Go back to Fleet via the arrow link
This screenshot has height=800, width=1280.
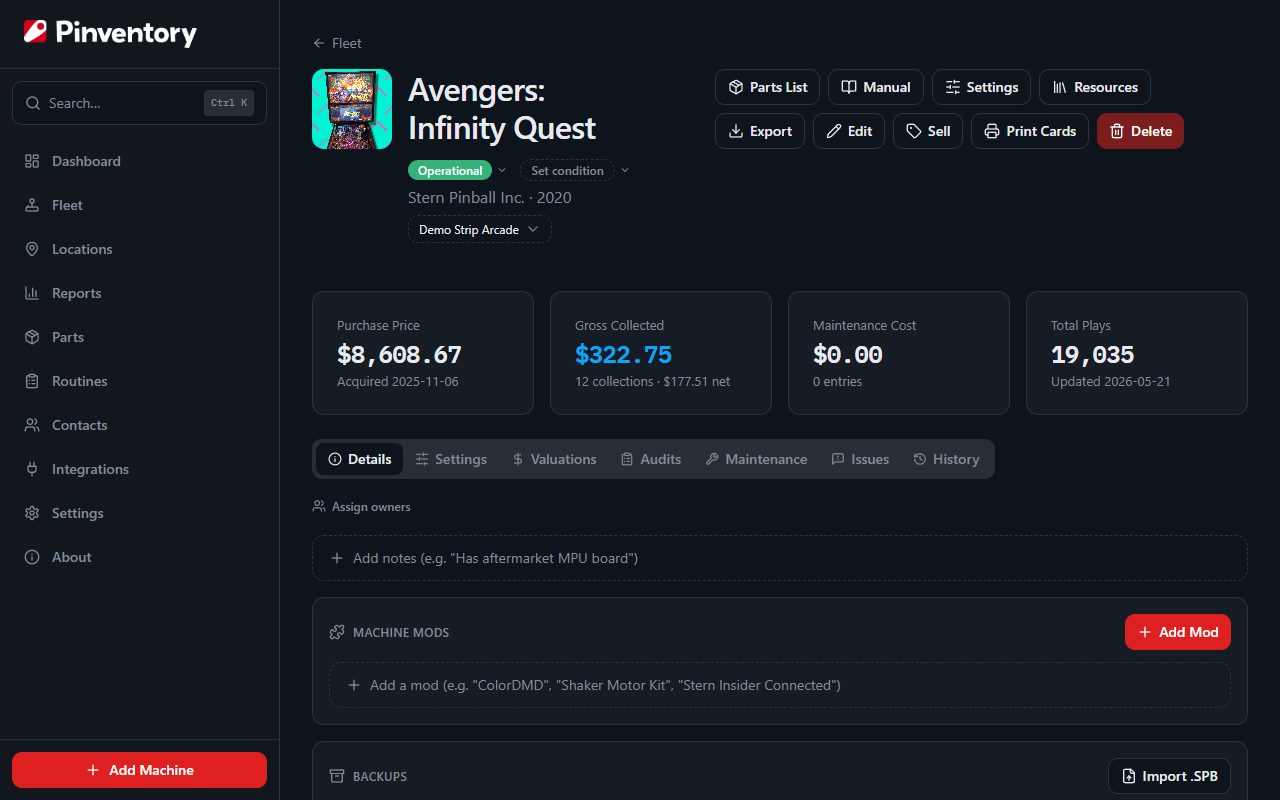coord(337,43)
